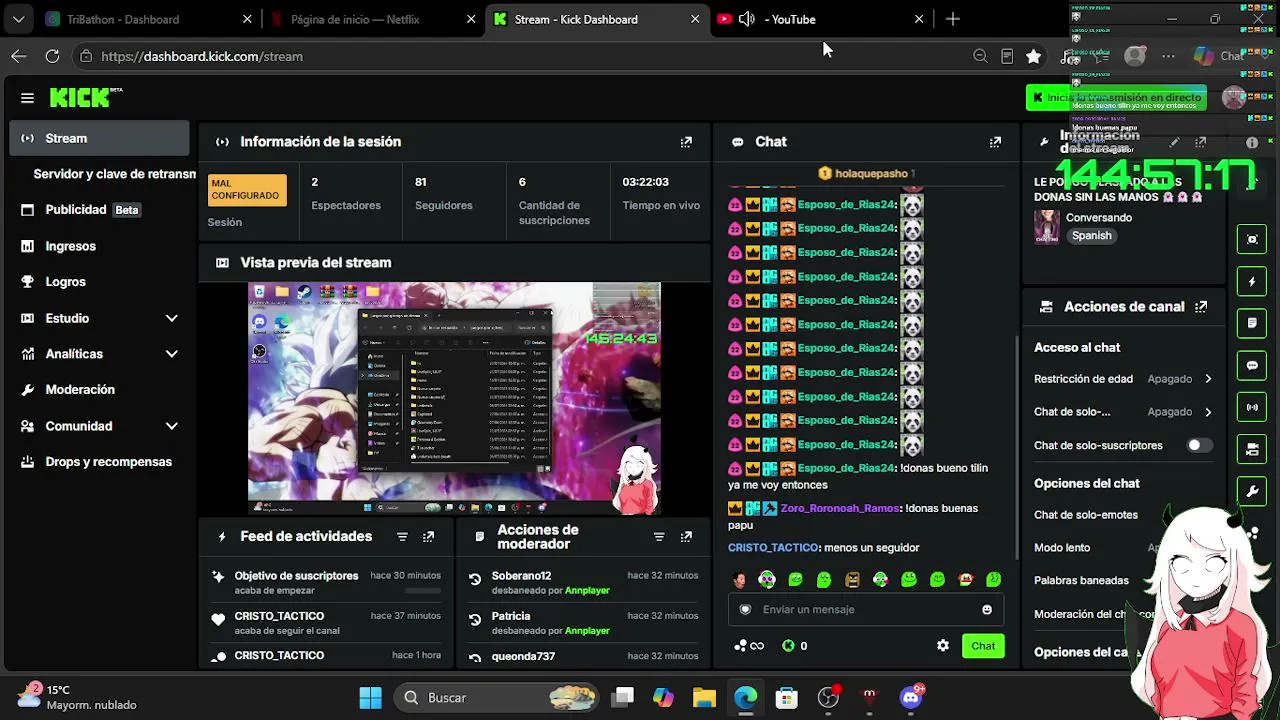The width and height of the screenshot is (1280, 720).
Task: Click the camera capture icon in right sidebar
Action: 1252,240
